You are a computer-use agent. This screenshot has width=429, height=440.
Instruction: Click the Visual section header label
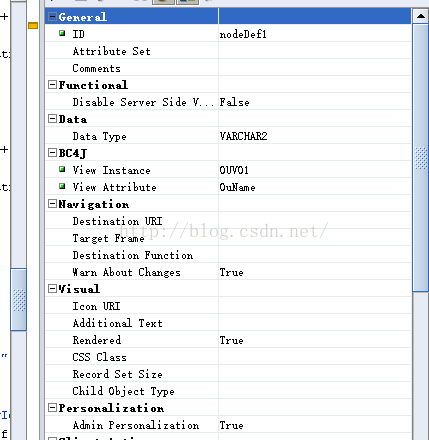[79, 289]
